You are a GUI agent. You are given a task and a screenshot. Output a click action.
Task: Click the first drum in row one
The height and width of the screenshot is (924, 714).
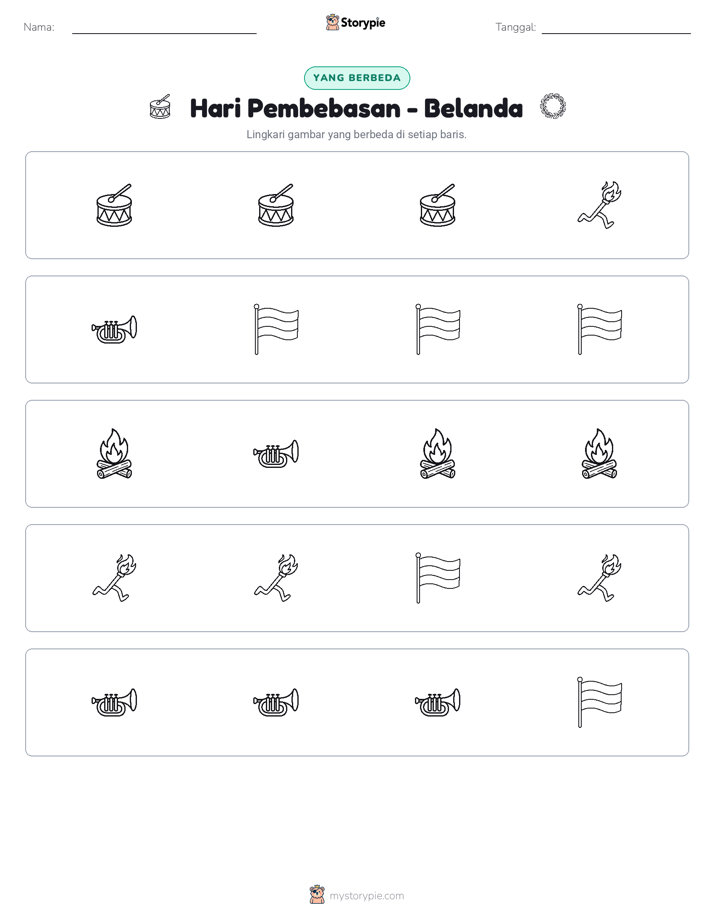(114, 205)
